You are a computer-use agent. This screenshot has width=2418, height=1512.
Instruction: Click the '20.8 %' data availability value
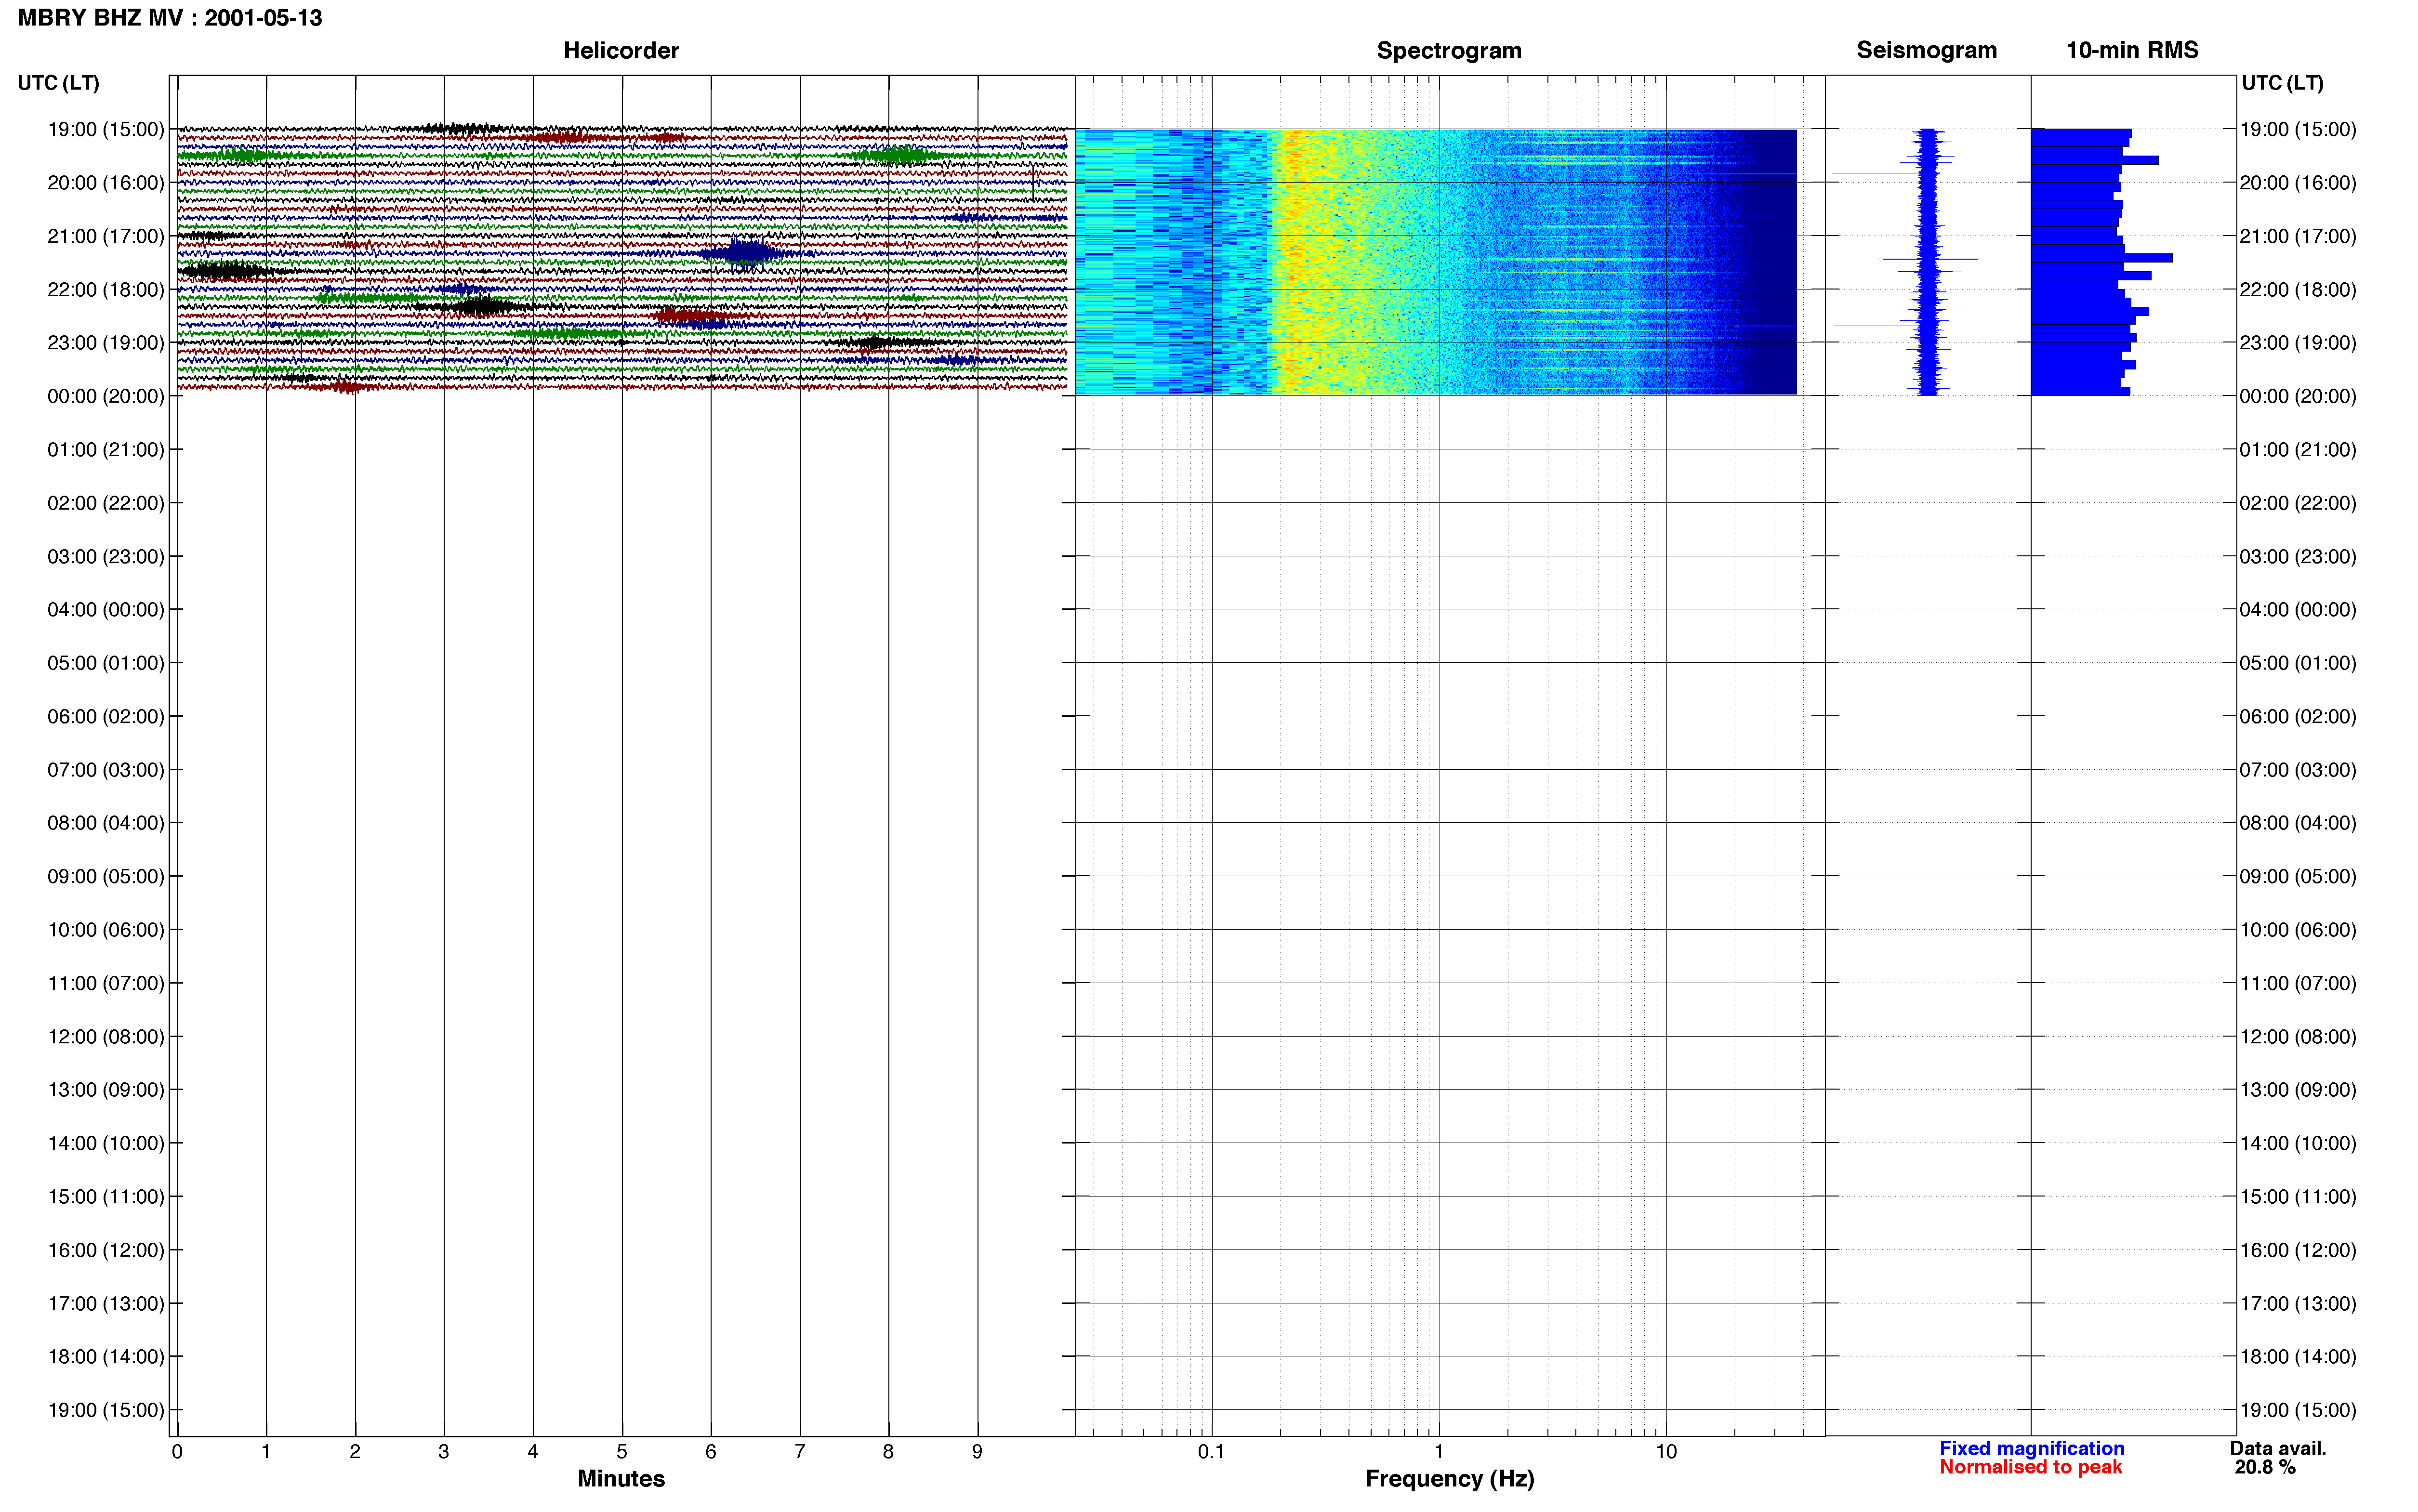[2265, 1467]
